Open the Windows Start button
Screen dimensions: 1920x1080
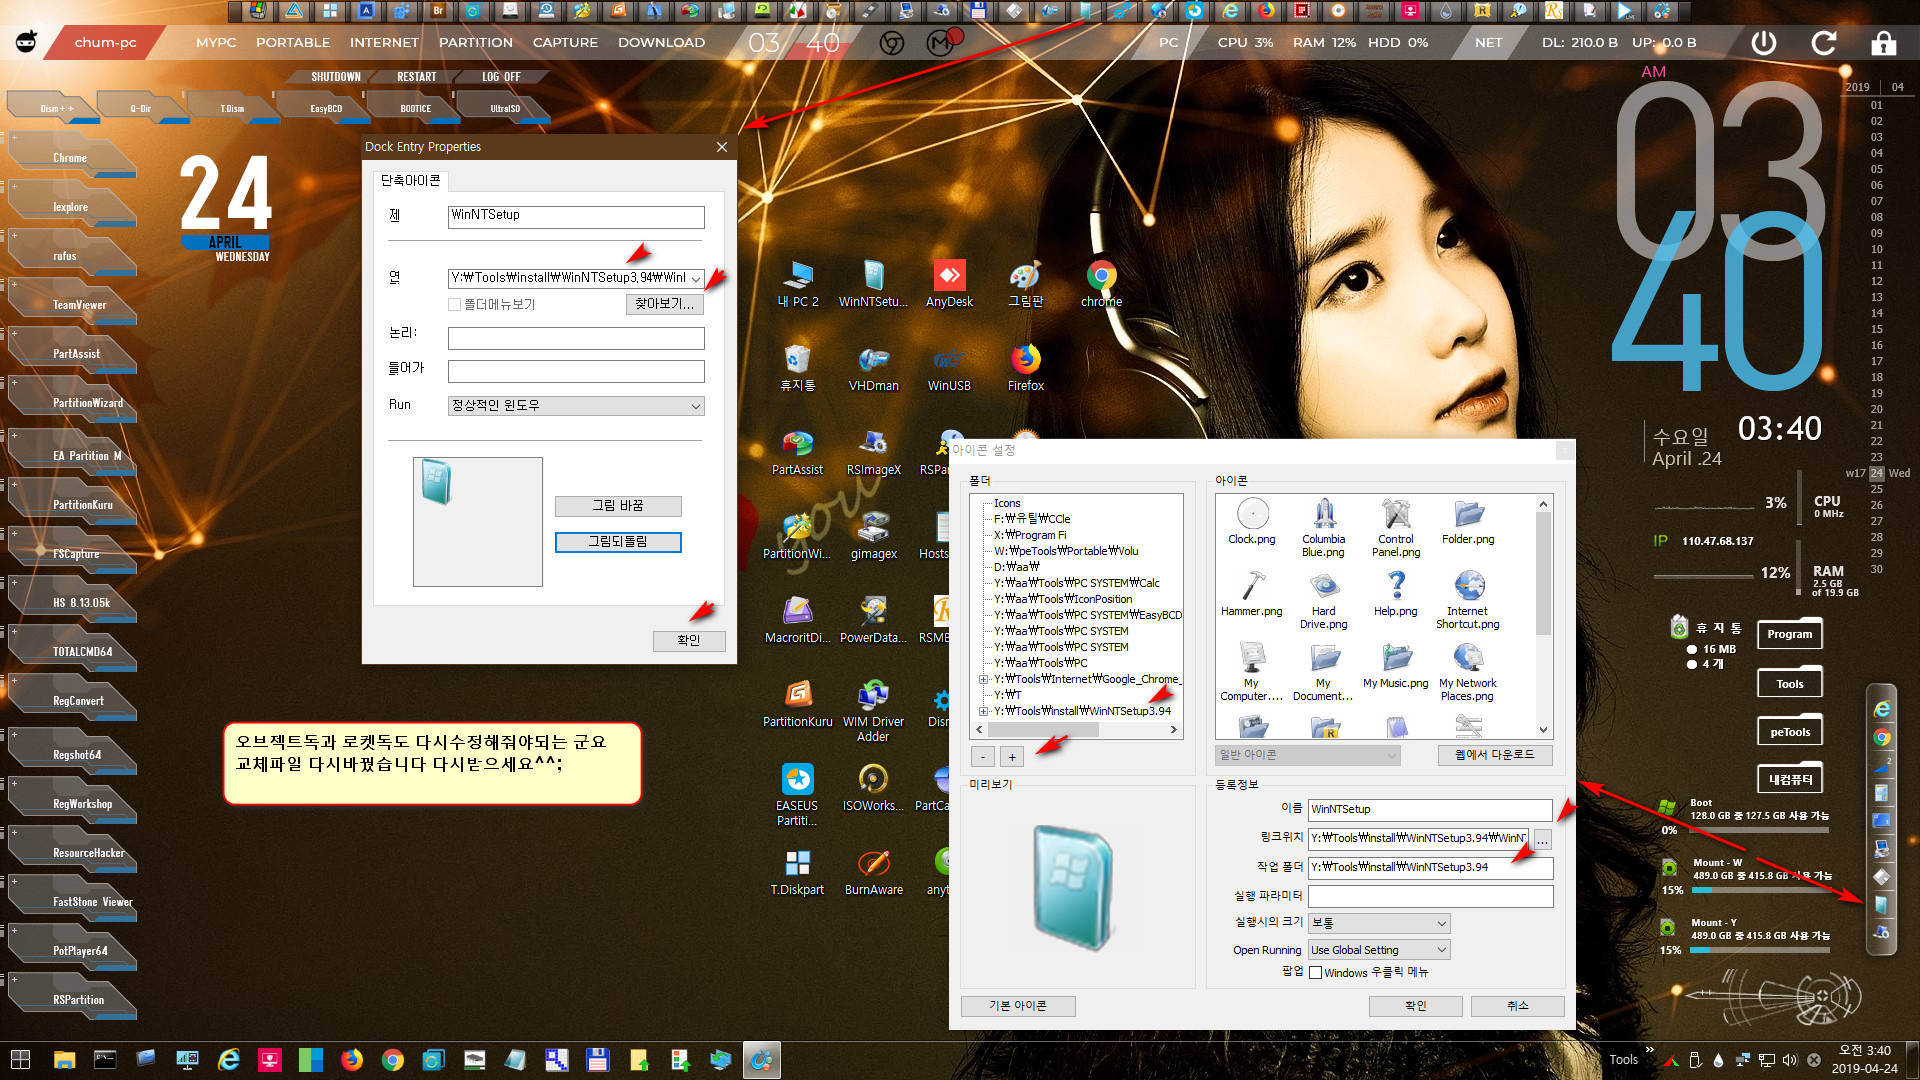point(20,1060)
